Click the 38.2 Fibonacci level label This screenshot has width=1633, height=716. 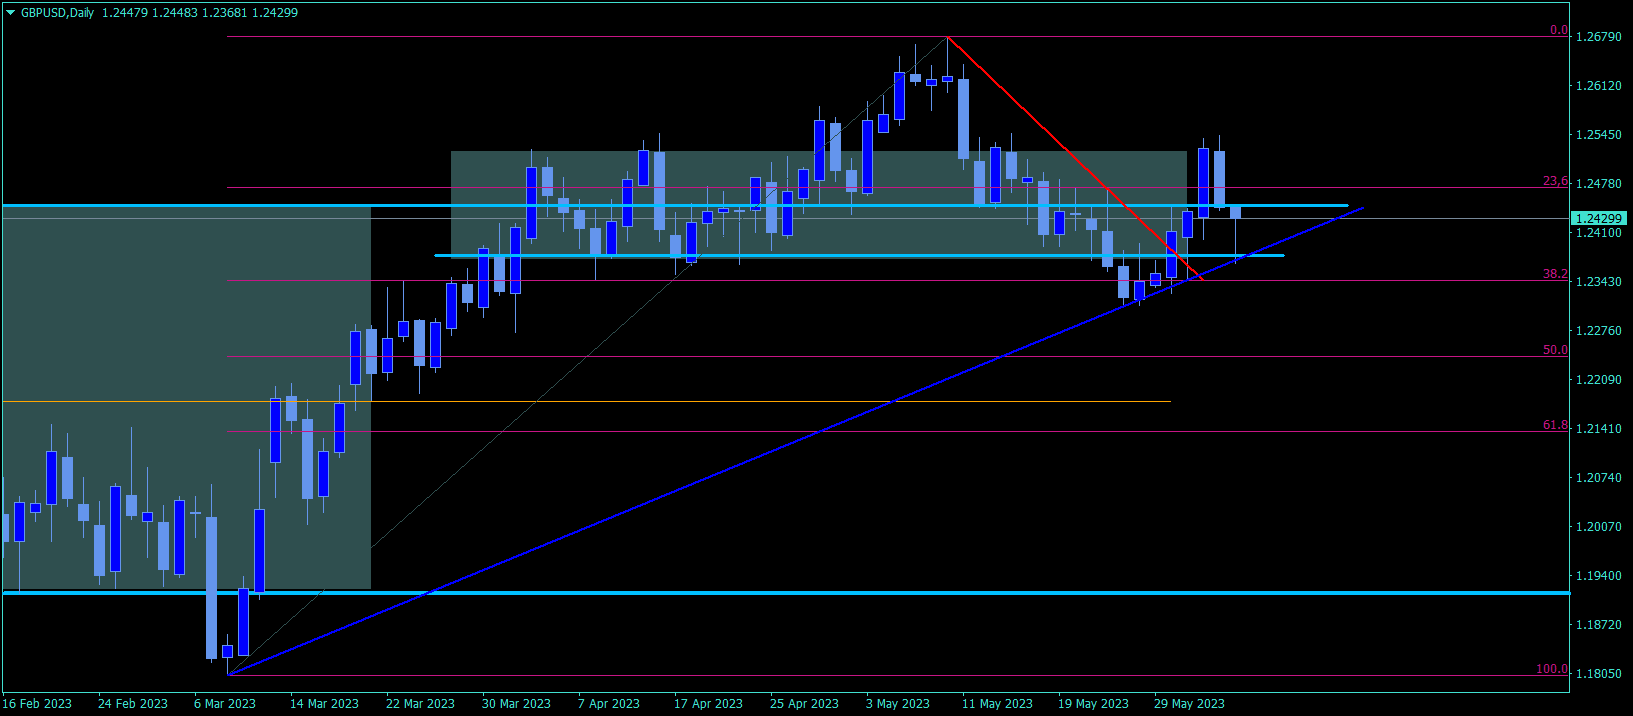[x=1555, y=274]
